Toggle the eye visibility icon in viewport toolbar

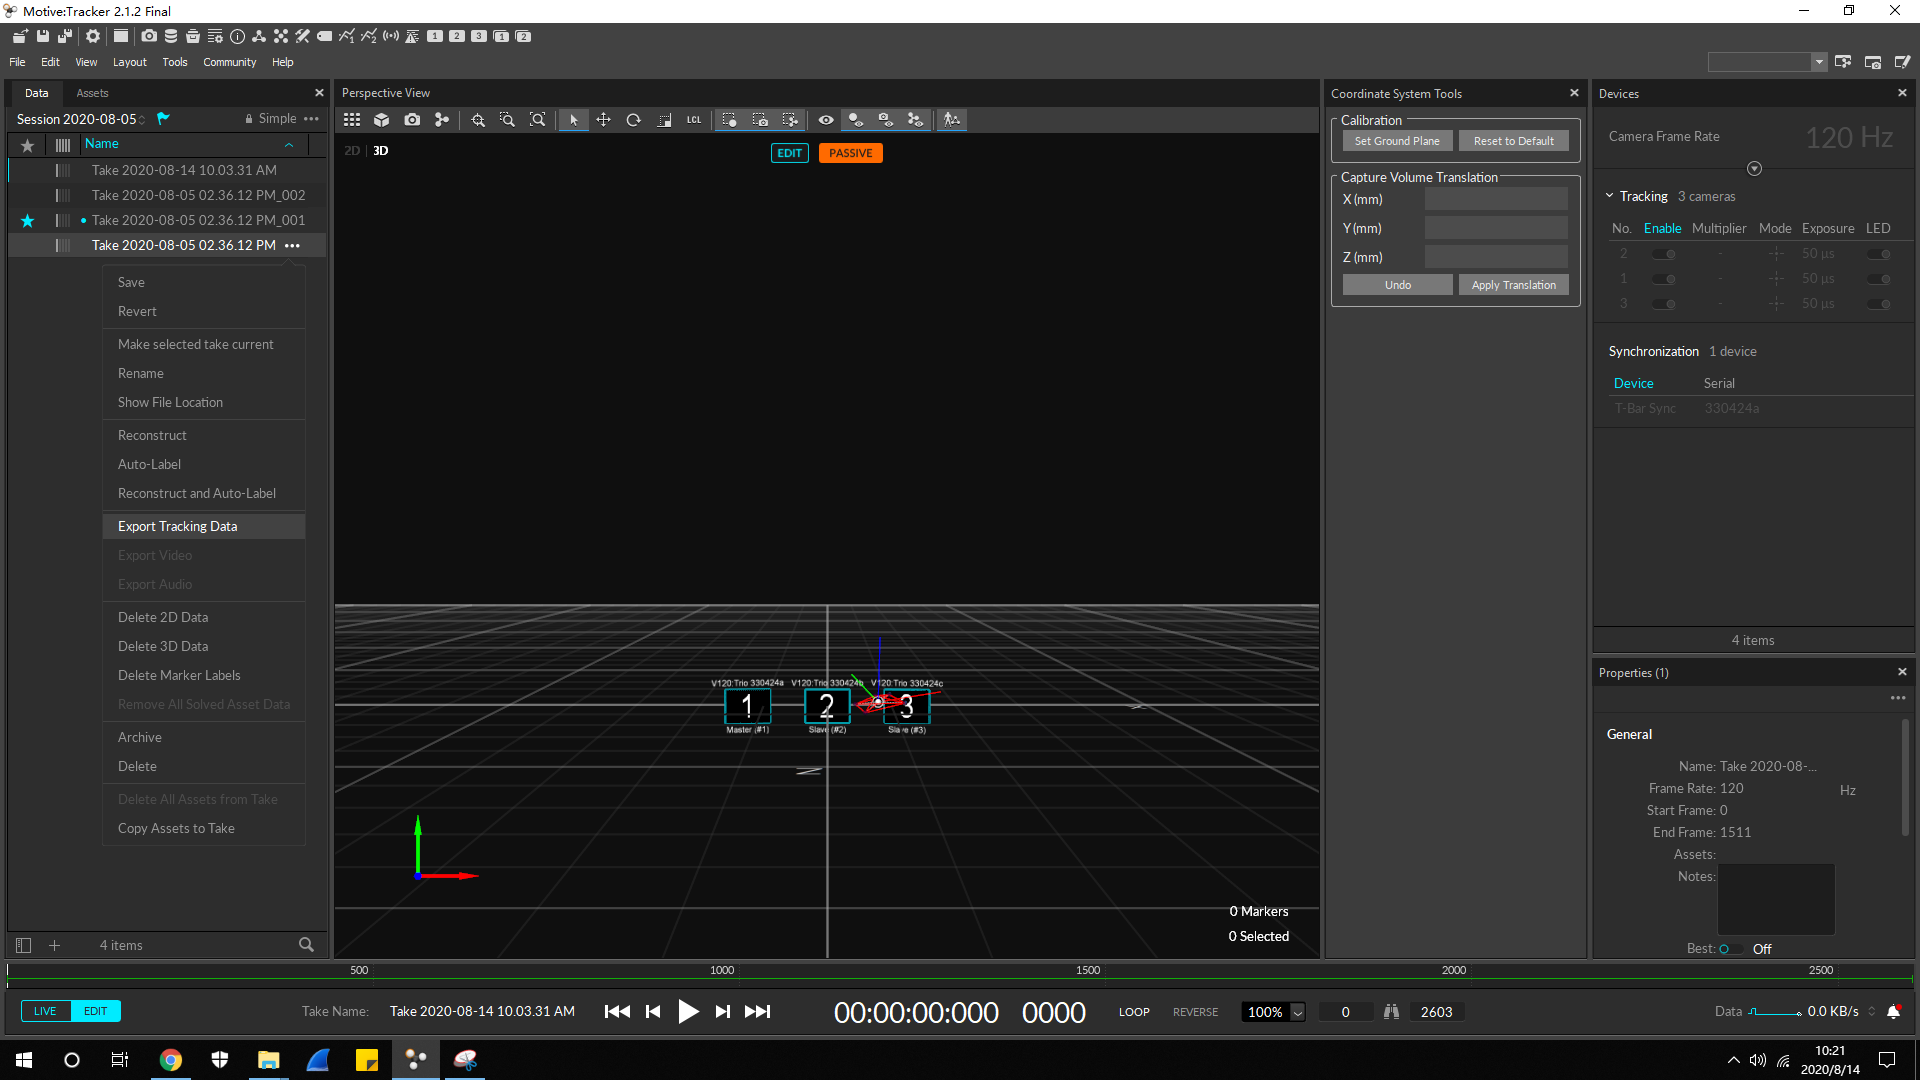click(x=826, y=120)
